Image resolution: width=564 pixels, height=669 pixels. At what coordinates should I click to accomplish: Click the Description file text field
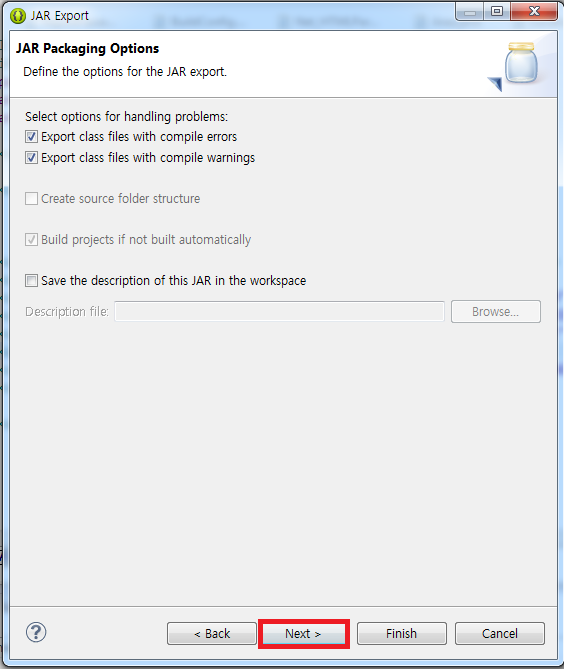point(279,311)
